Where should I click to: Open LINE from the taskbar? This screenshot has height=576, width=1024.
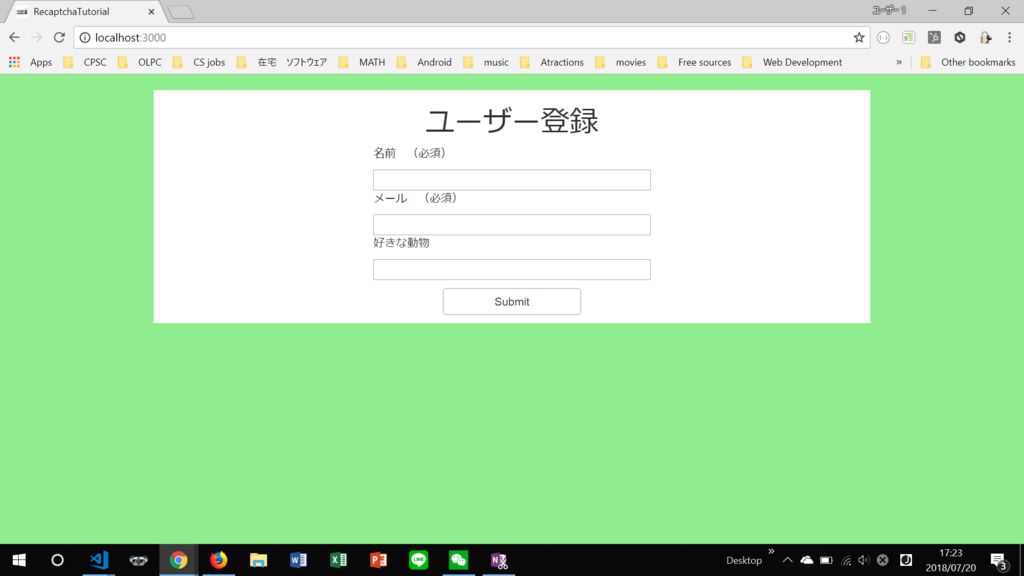point(418,561)
